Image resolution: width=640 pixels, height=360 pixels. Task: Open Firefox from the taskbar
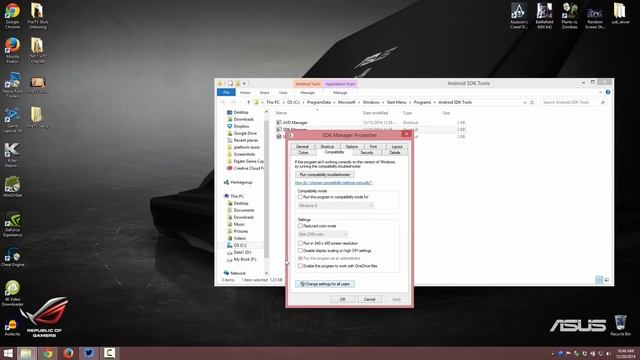pyautogui.click(x=69, y=353)
